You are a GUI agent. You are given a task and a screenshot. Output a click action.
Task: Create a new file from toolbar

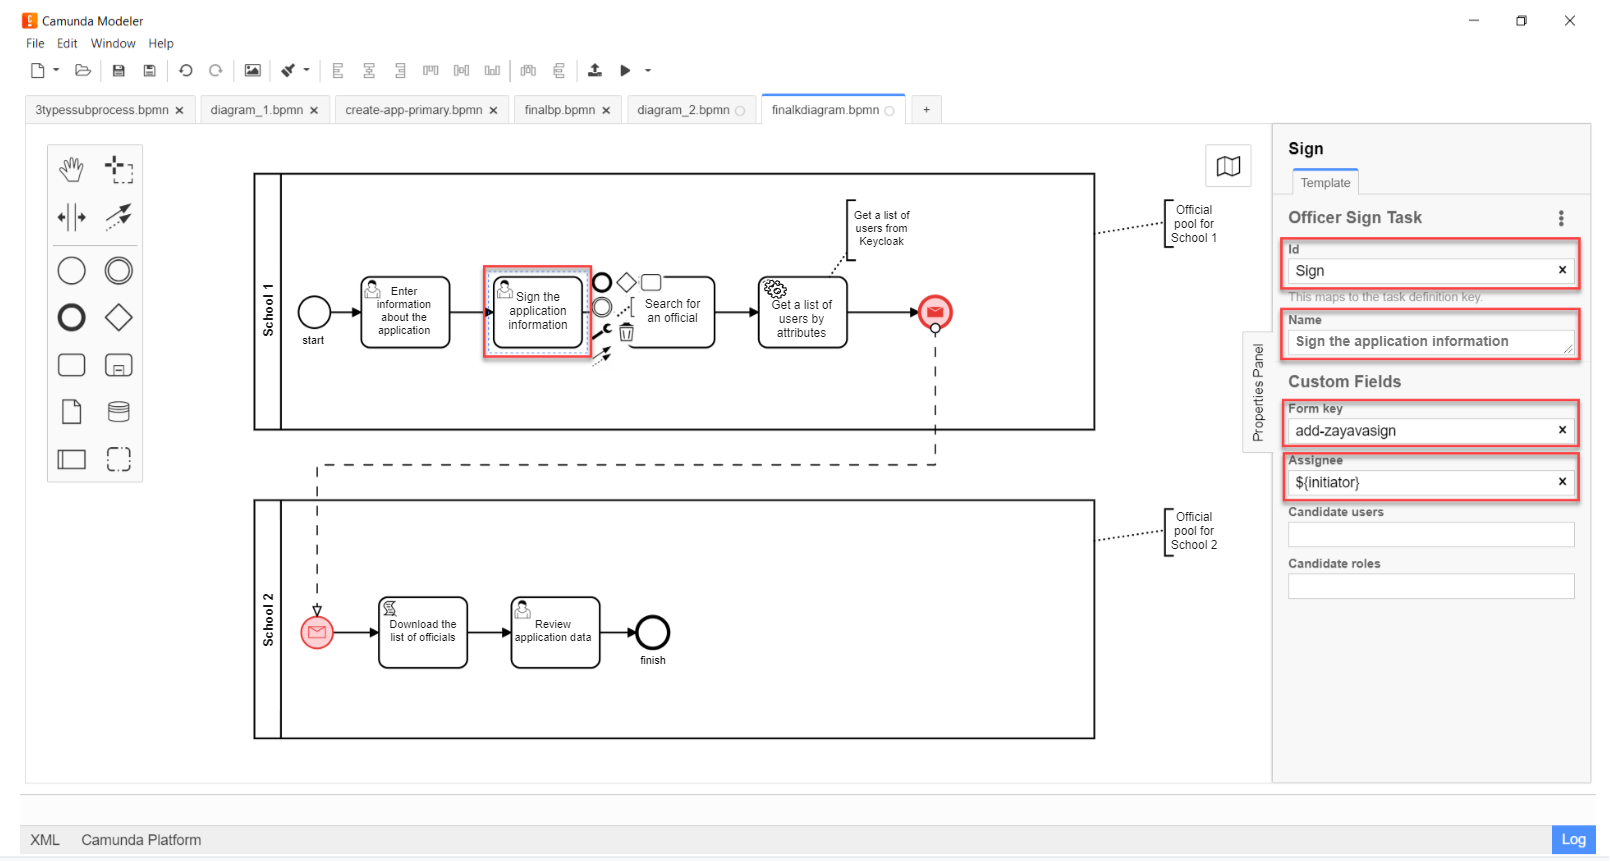pyautogui.click(x=38, y=70)
